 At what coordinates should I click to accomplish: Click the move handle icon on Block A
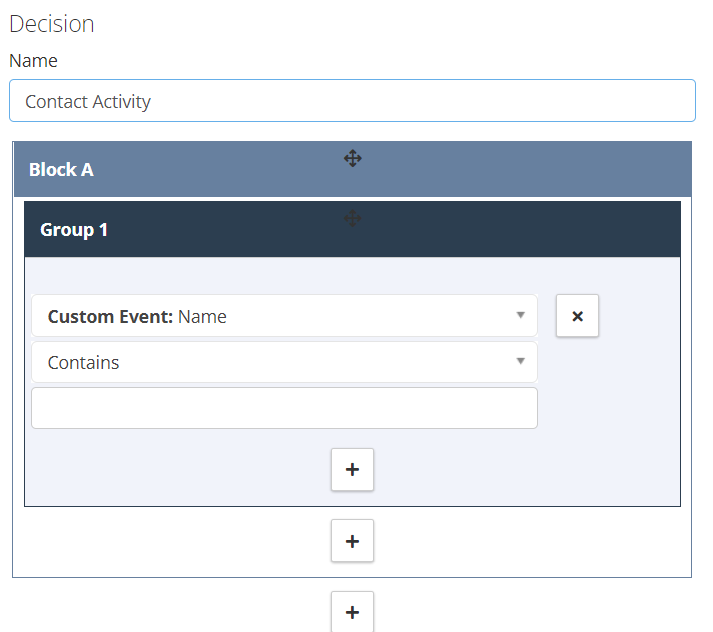[352, 159]
